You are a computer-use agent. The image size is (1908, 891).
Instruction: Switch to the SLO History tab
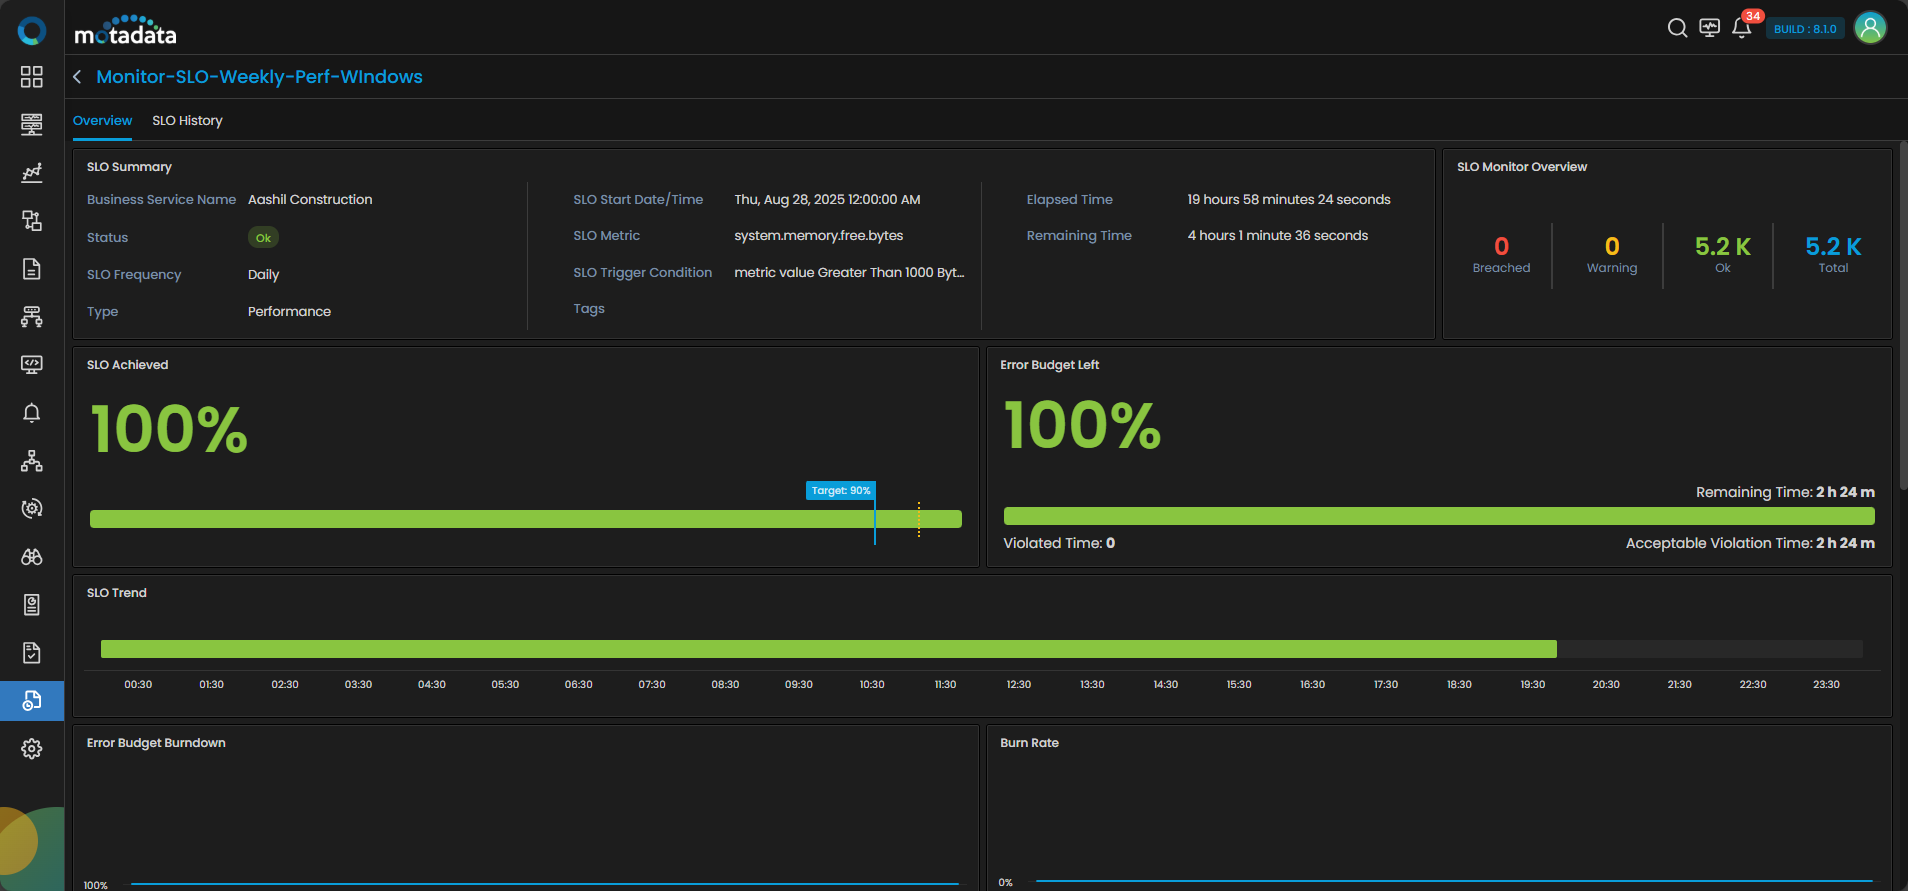tap(187, 121)
